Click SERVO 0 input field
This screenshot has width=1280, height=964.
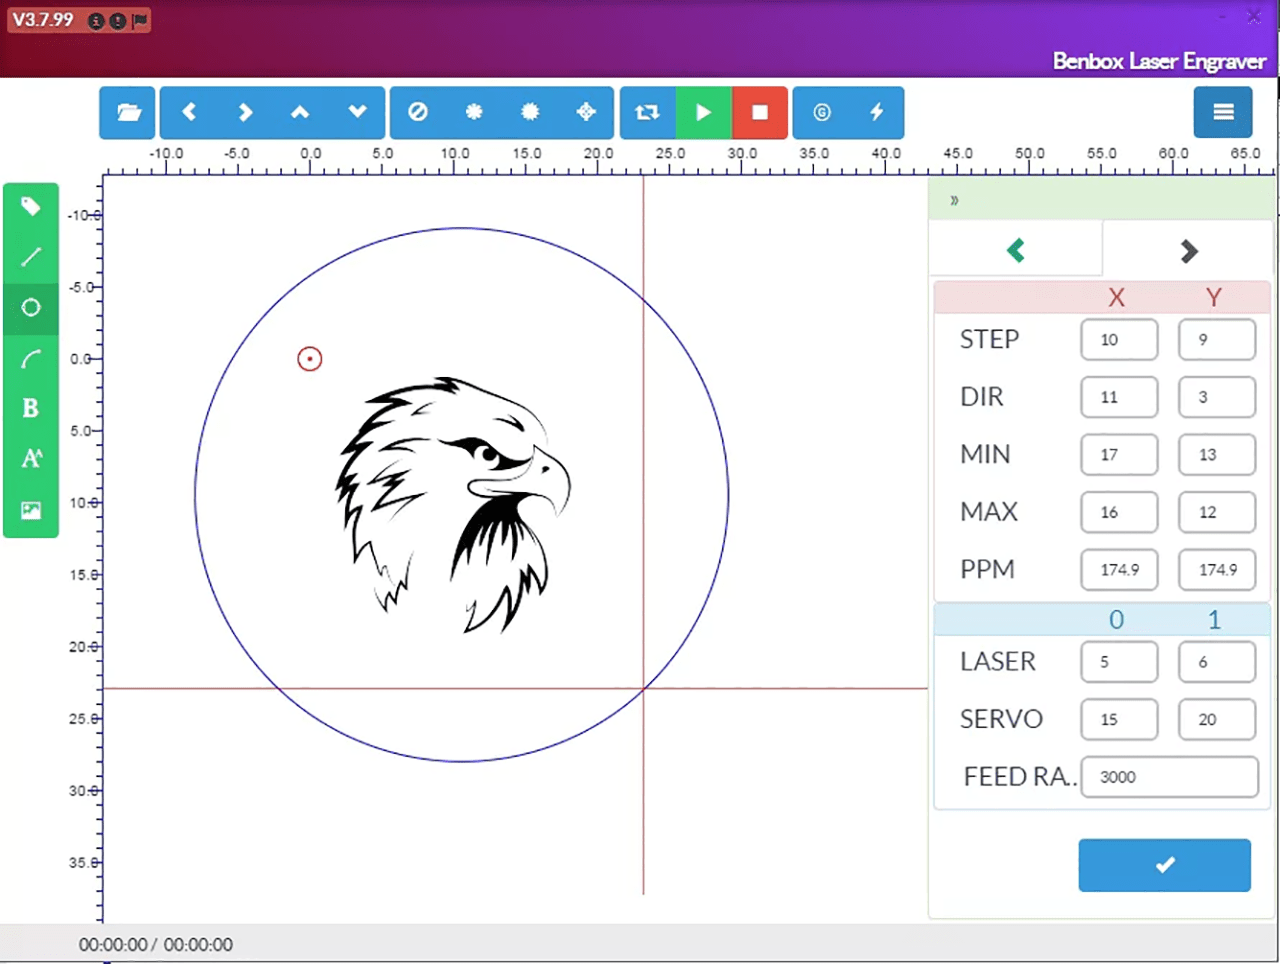pos(1119,719)
